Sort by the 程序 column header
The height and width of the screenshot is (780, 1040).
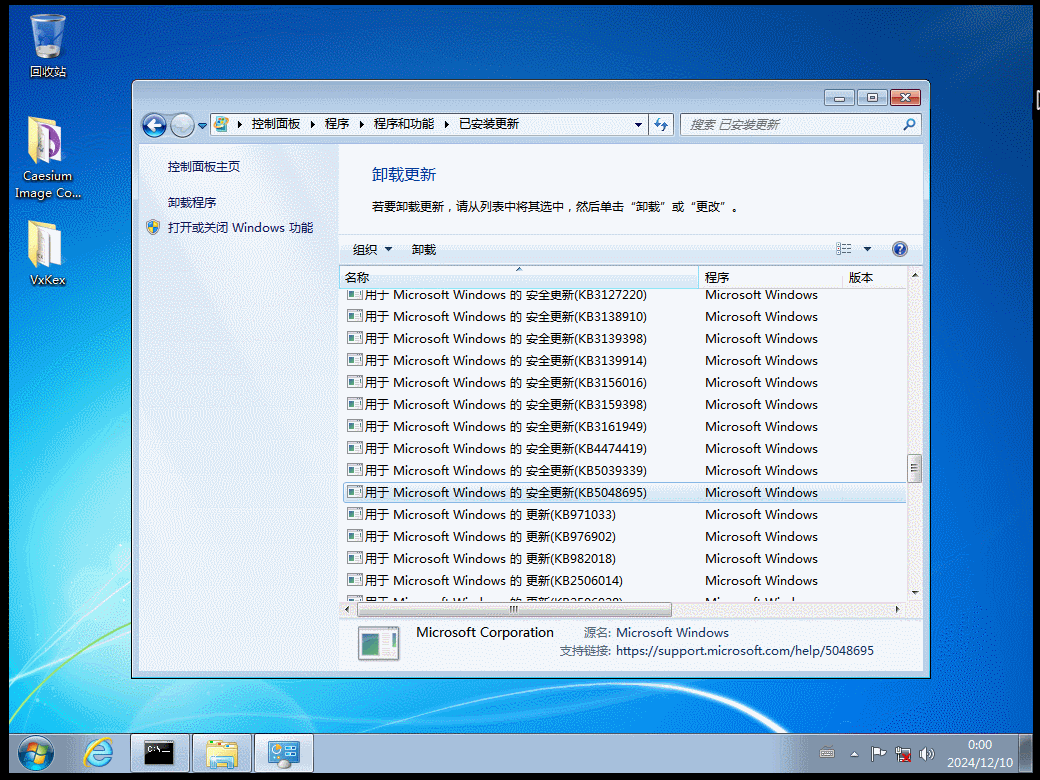click(770, 277)
